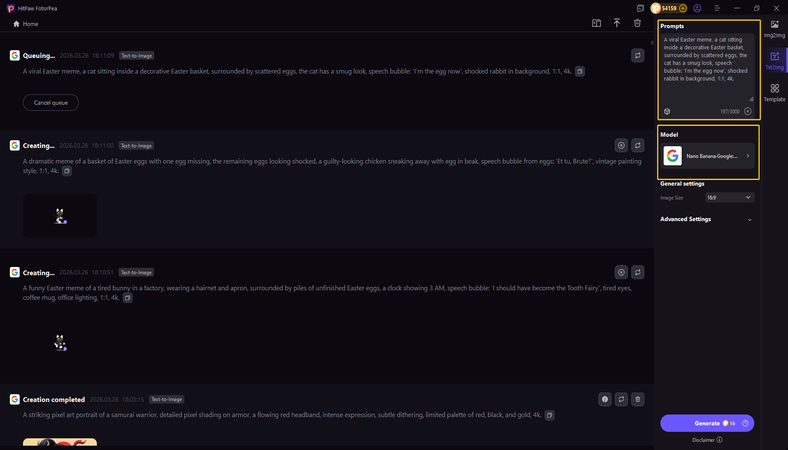Select the Txt2img sidebar icon
This screenshot has height=450, width=788.
[x=774, y=60]
